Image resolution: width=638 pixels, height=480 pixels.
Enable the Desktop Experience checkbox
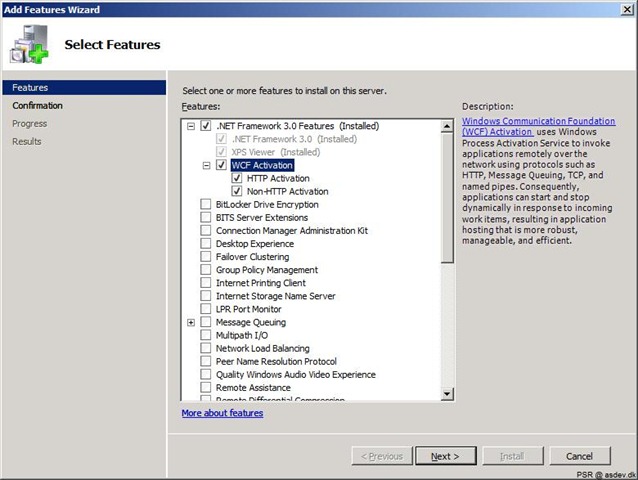(205, 244)
